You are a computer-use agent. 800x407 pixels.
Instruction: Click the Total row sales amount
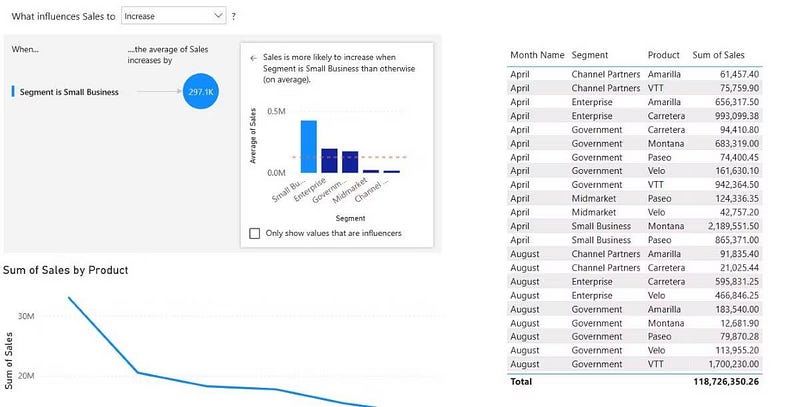coord(726,381)
